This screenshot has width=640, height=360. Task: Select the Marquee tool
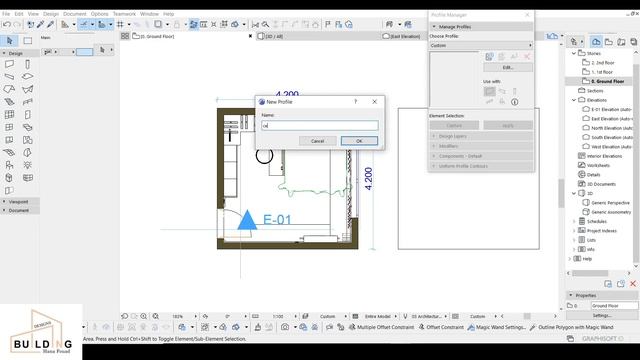[28, 40]
